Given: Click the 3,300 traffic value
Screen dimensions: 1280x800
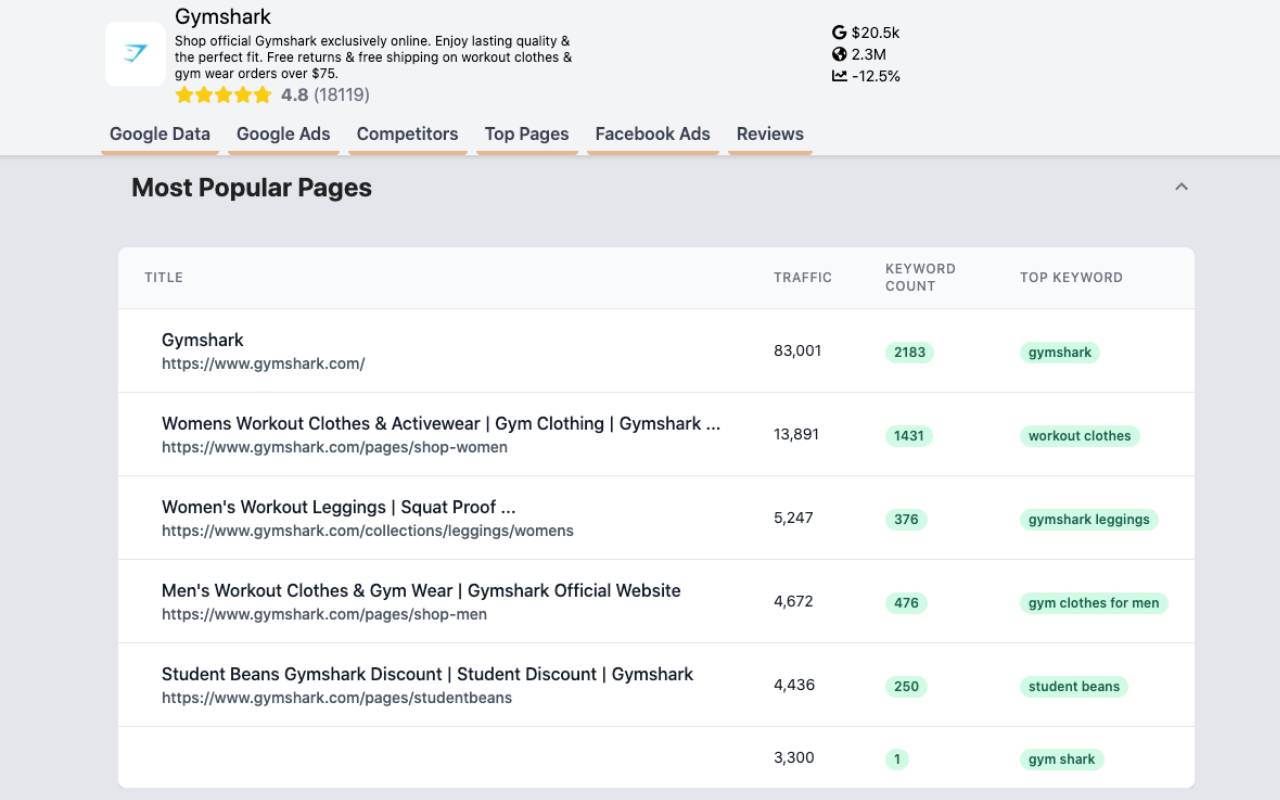Looking at the screenshot, I should click(x=794, y=758).
